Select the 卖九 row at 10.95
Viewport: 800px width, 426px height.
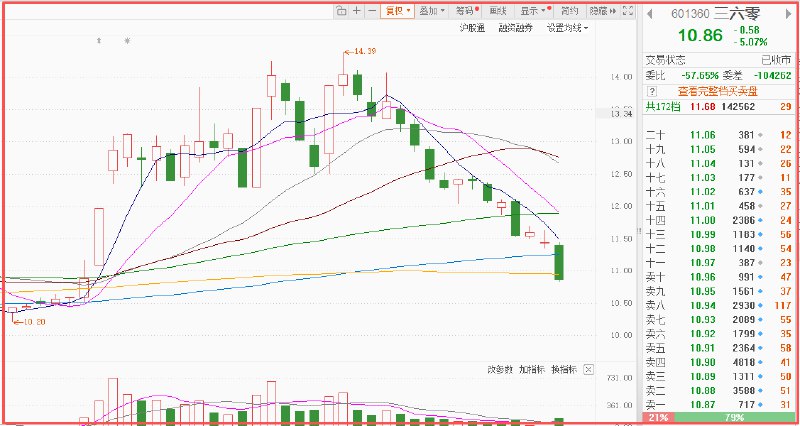coord(718,291)
